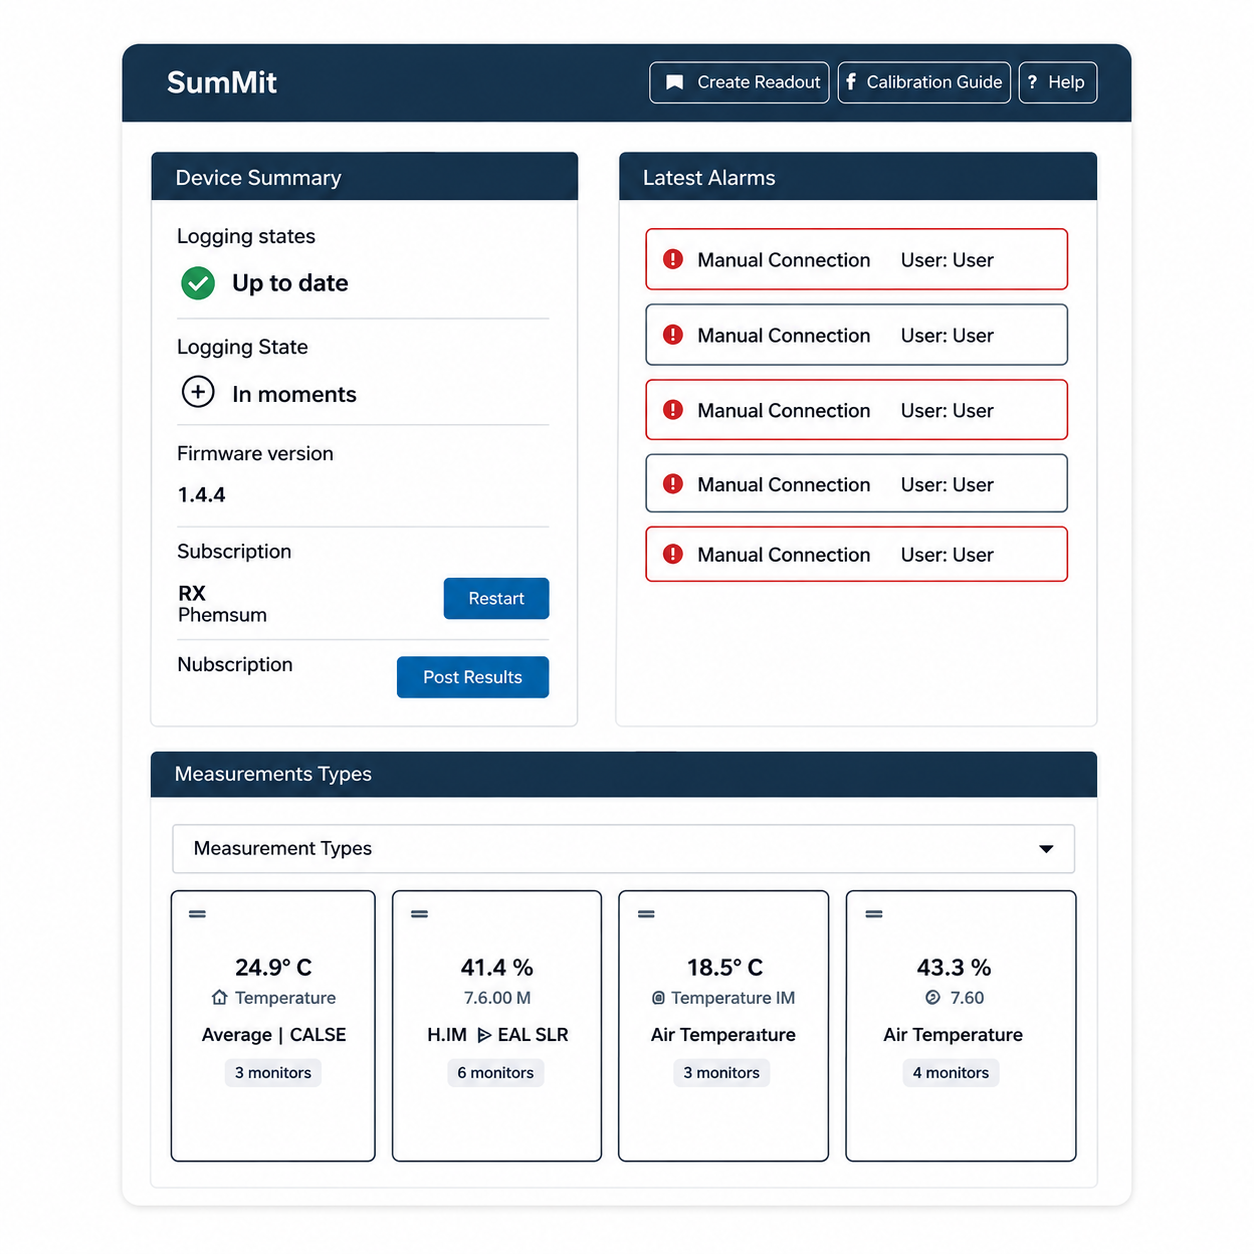Click the question mark icon beside Help
1254x1254 pixels.
pyautogui.click(x=1033, y=82)
